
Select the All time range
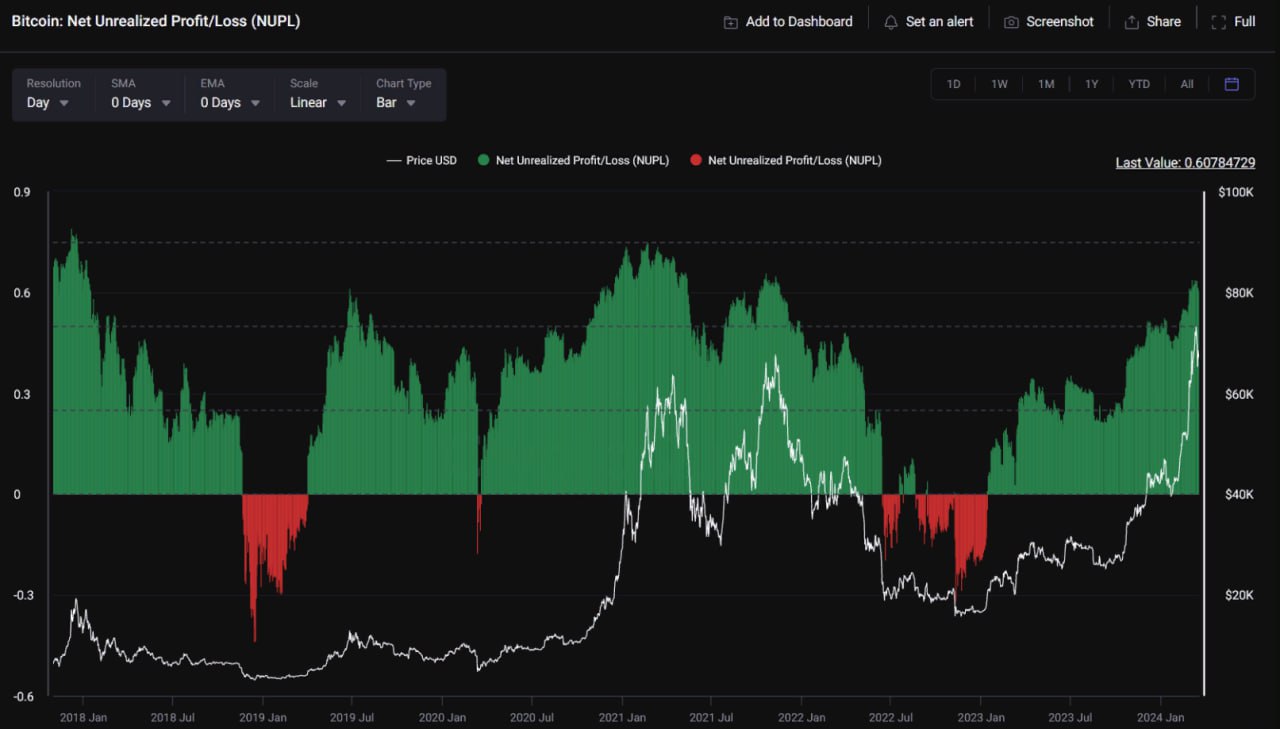1187,84
